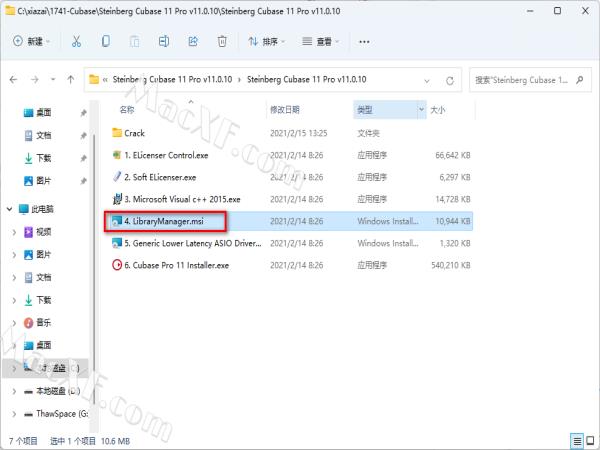
Task: Sort by 名称 column header
Action: [127, 110]
